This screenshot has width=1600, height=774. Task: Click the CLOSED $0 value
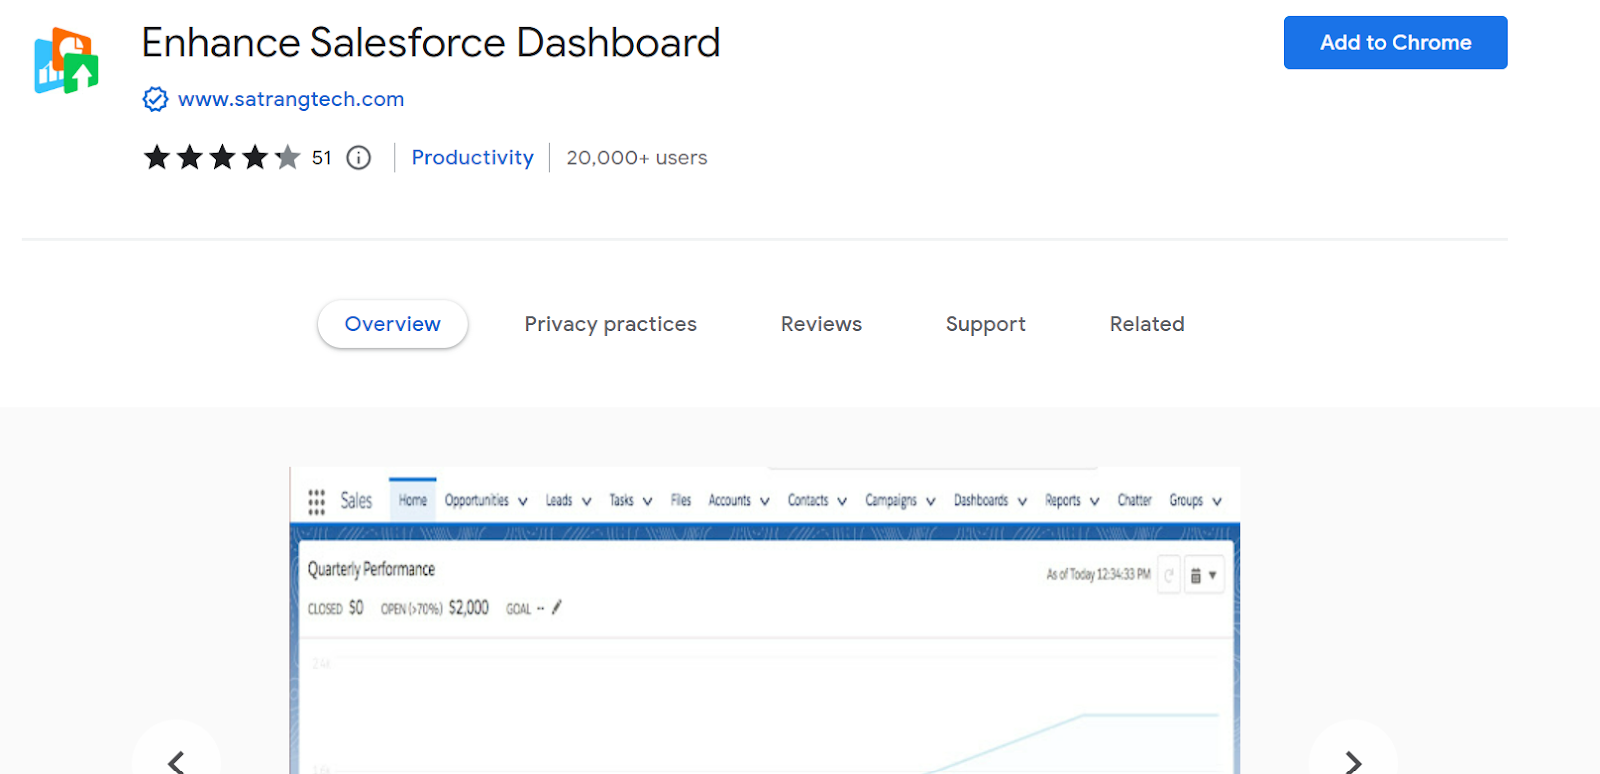coord(336,608)
